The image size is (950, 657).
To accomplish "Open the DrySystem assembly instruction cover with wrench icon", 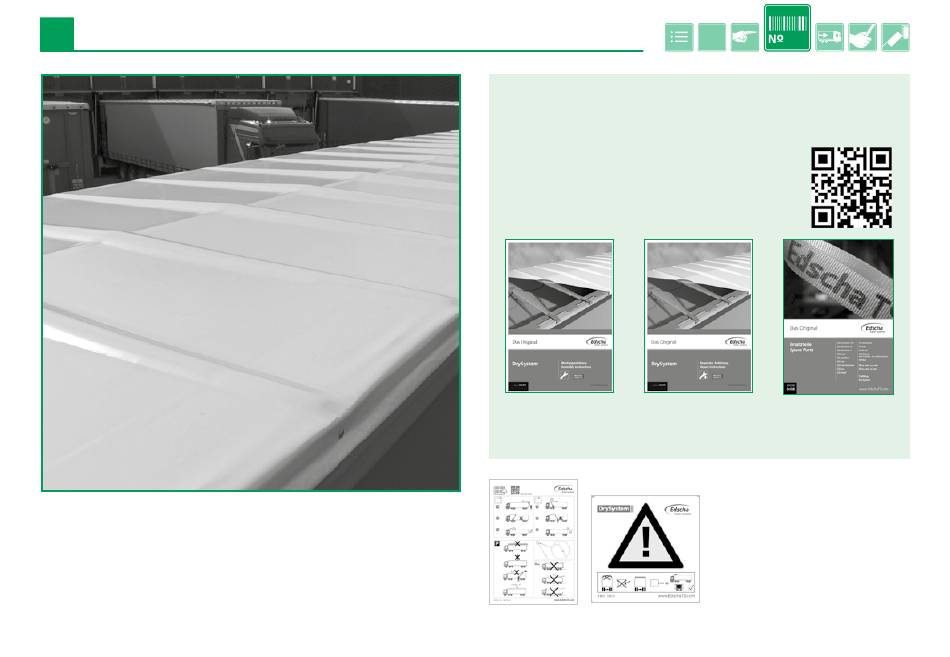I will click(x=559, y=316).
